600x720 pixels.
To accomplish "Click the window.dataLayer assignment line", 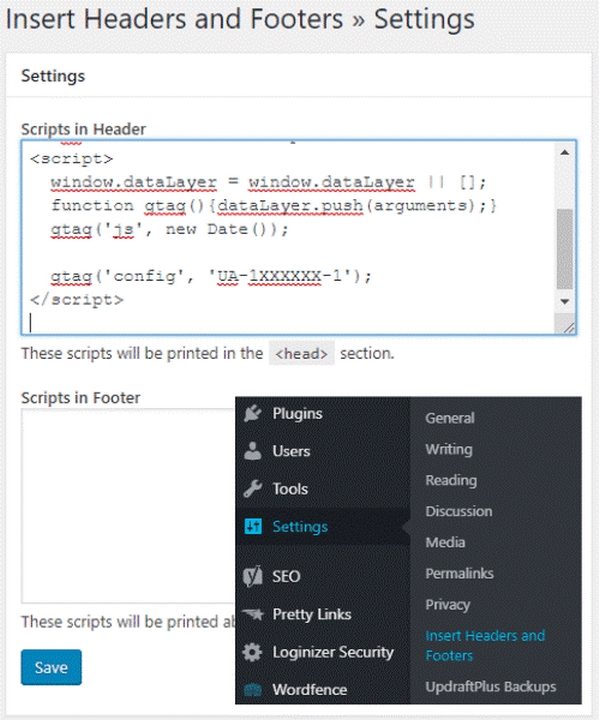I will click(x=268, y=182).
